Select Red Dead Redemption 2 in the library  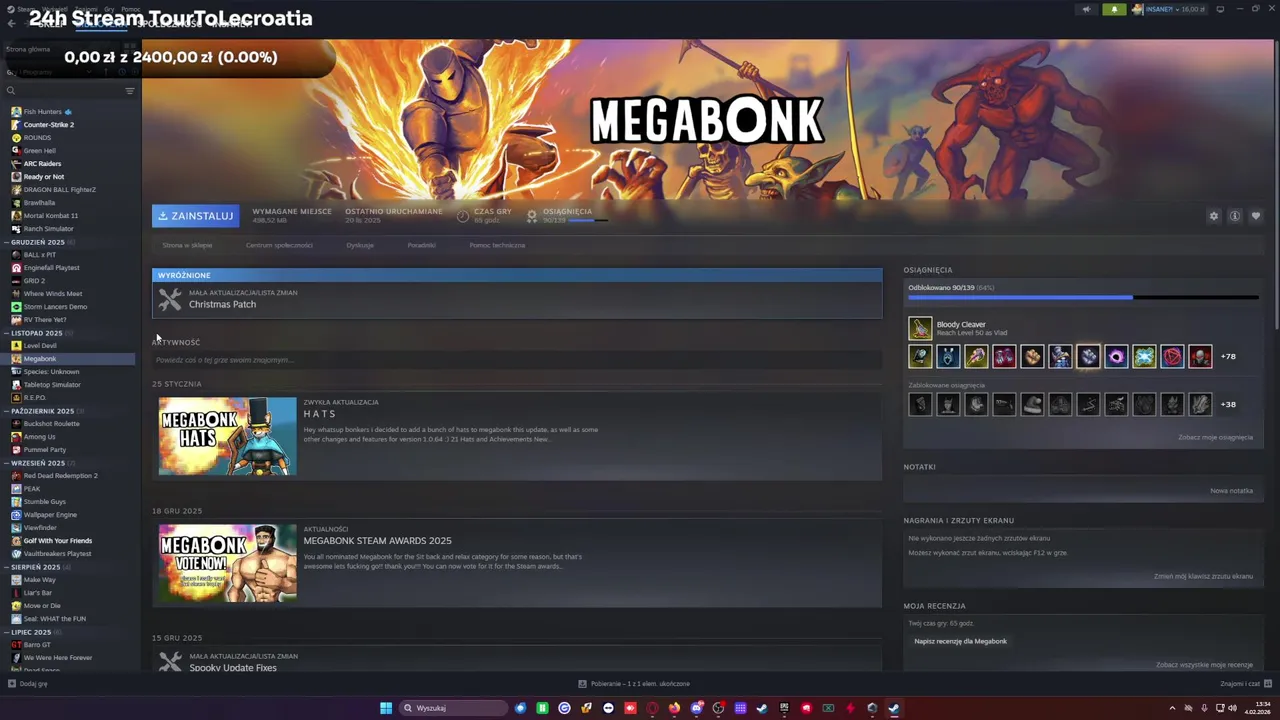point(60,476)
